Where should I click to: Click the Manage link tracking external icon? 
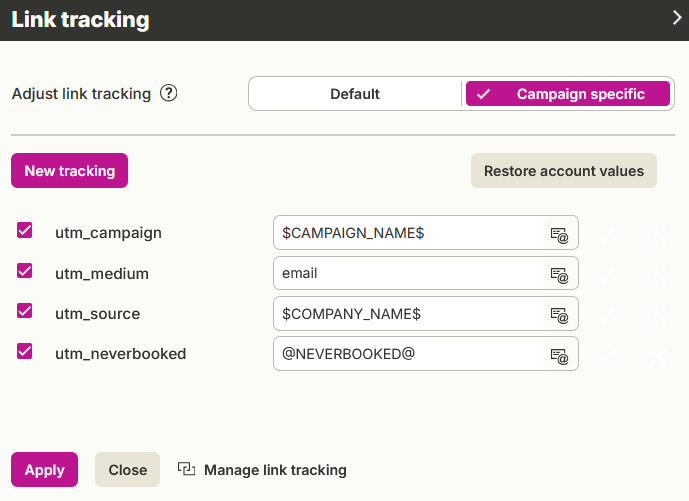(186, 469)
